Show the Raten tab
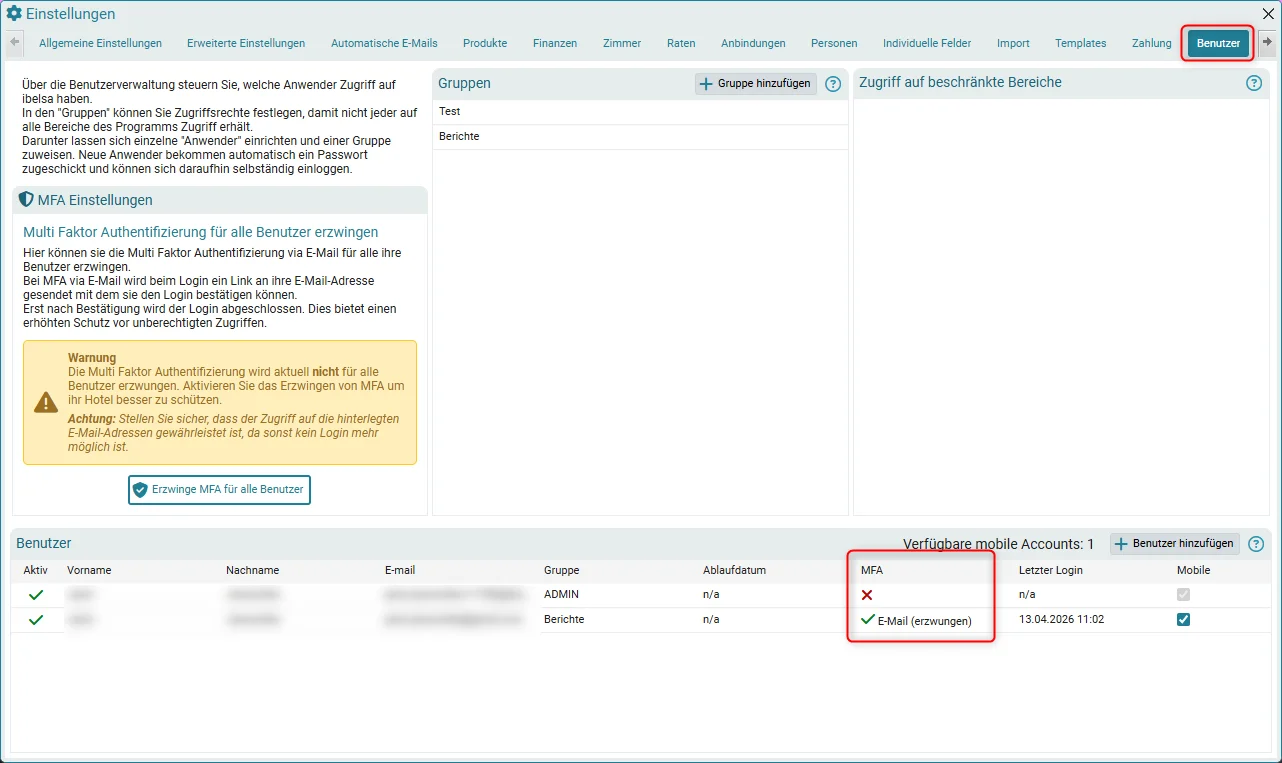 [681, 43]
